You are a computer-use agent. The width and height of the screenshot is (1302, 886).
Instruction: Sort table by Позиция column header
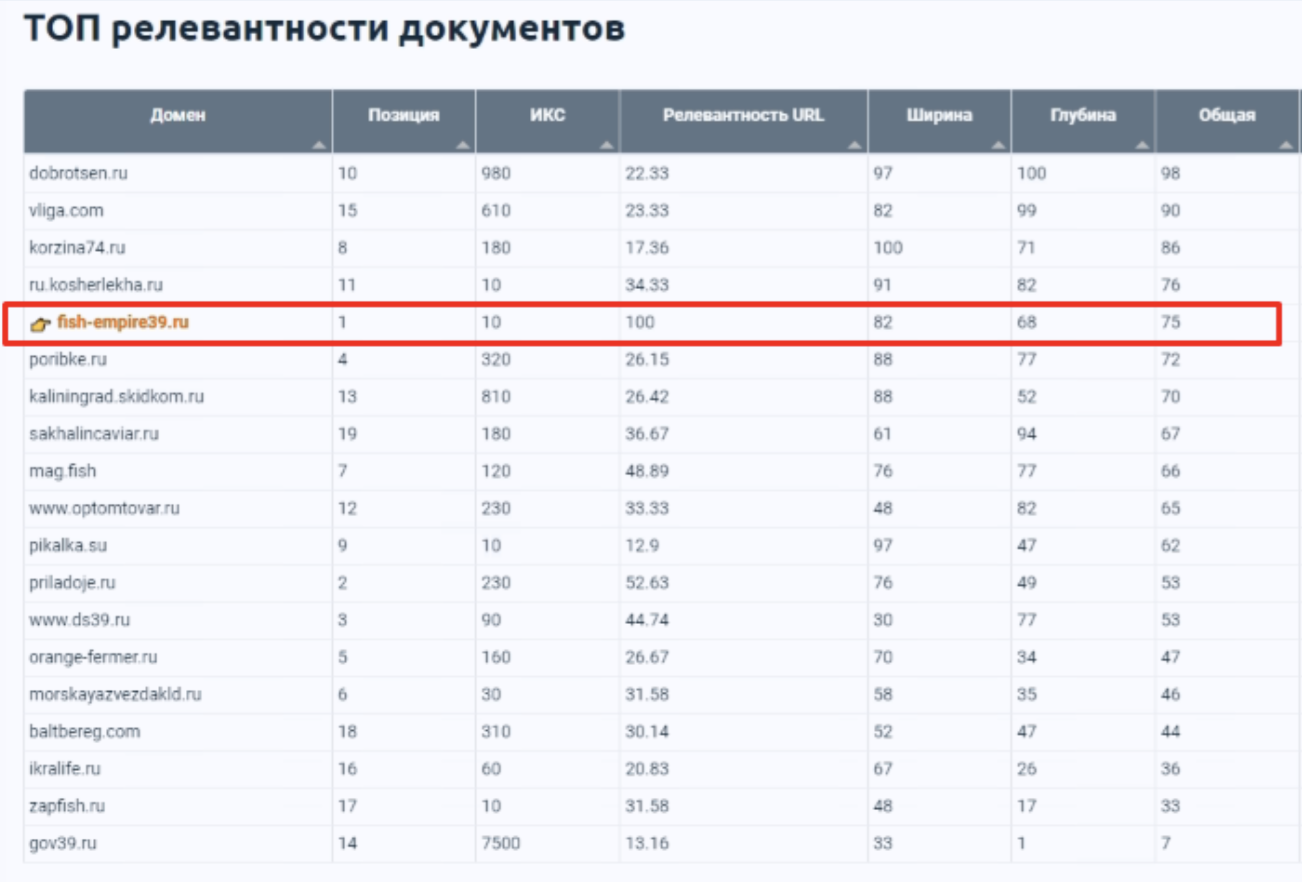pyautogui.click(x=404, y=121)
